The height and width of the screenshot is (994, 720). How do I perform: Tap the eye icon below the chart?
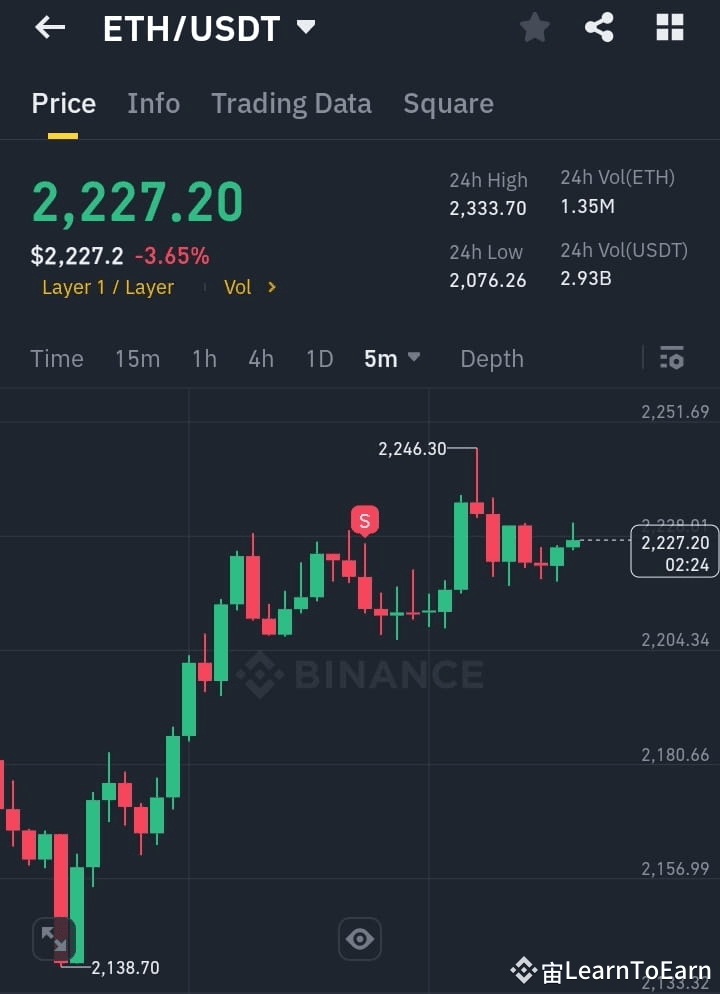(359, 938)
